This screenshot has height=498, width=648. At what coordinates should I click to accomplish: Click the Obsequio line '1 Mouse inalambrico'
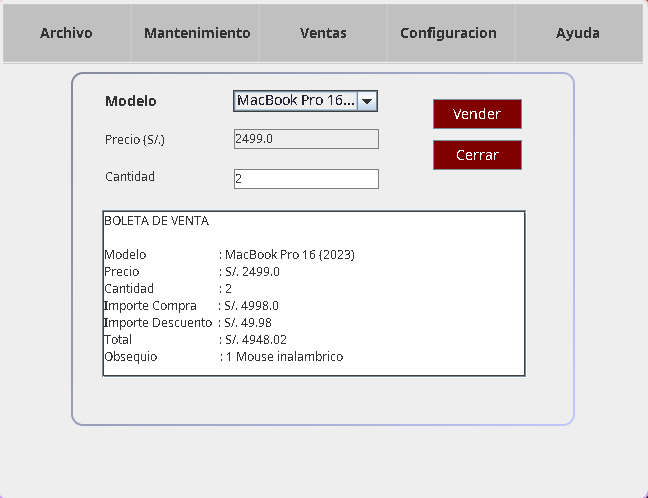pos(284,356)
